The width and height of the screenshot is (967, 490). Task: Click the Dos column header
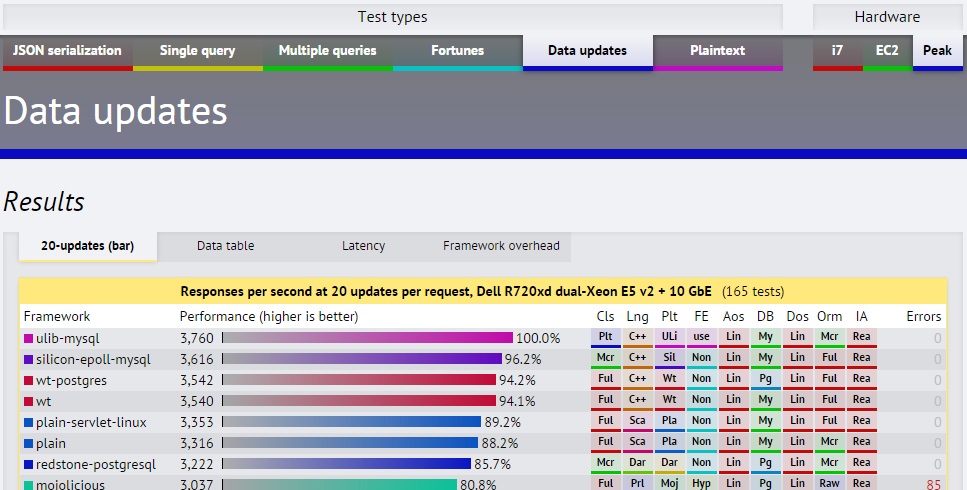pyautogui.click(x=797, y=316)
